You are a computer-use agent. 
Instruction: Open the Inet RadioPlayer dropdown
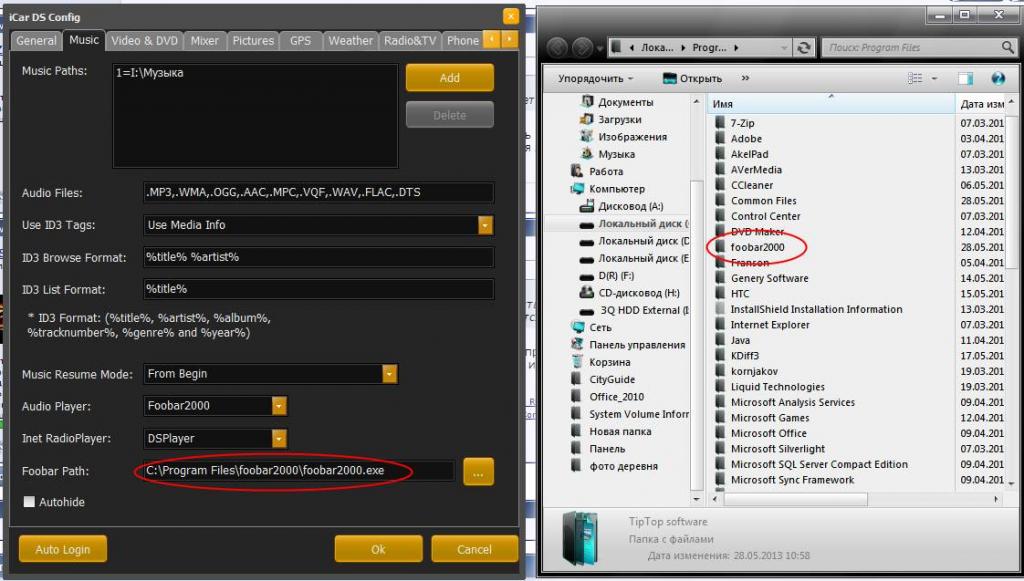click(279, 438)
